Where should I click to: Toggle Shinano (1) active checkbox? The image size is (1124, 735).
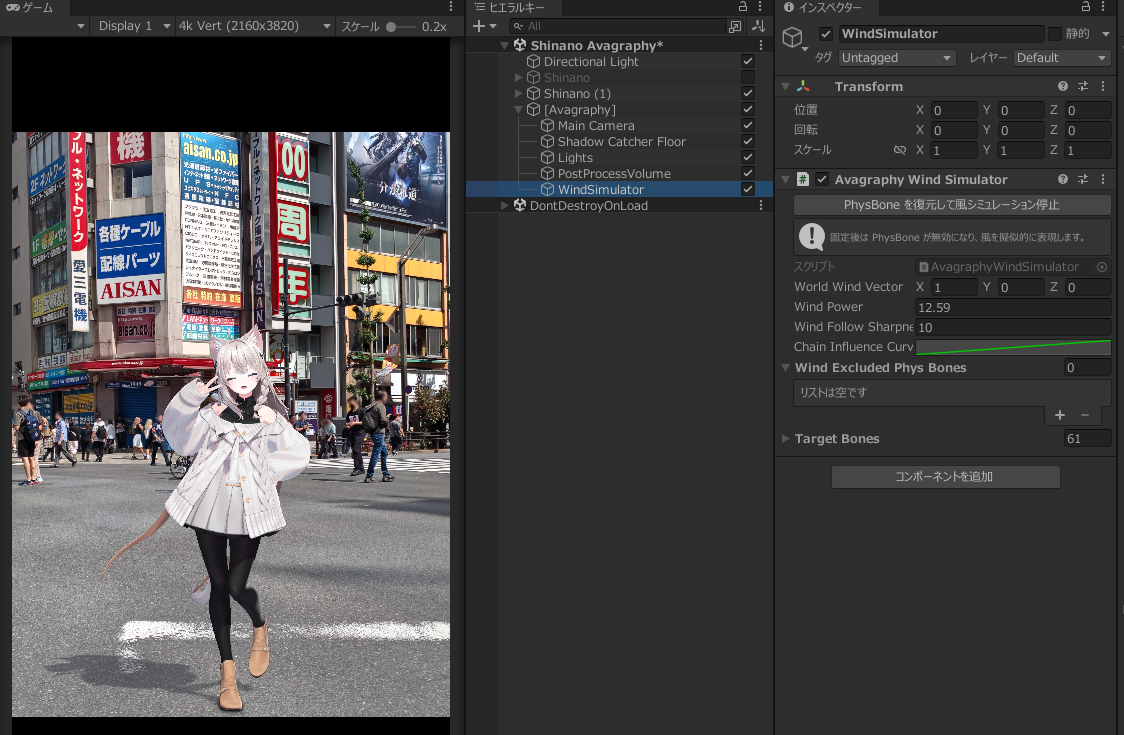pyautogui.click(x=748, y=93)
